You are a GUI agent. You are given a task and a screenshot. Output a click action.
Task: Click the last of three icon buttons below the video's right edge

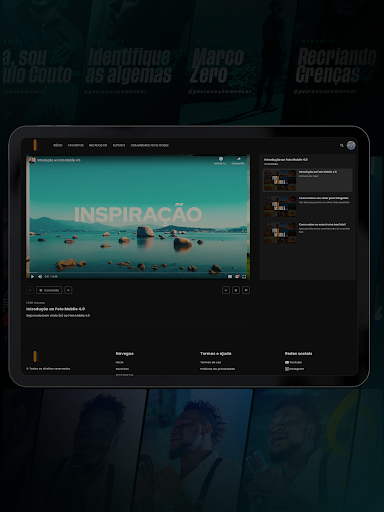coord(246,290)
